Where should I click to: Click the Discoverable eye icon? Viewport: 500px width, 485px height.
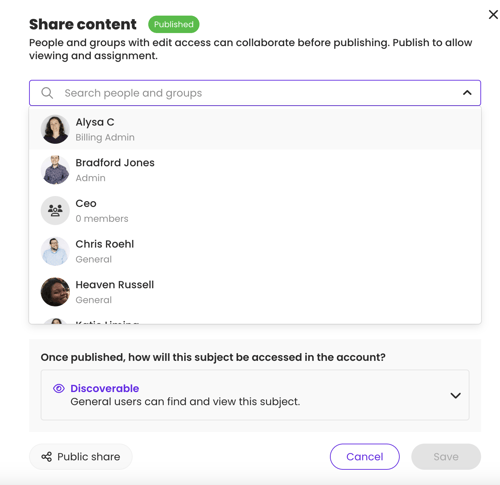point(59,388)
